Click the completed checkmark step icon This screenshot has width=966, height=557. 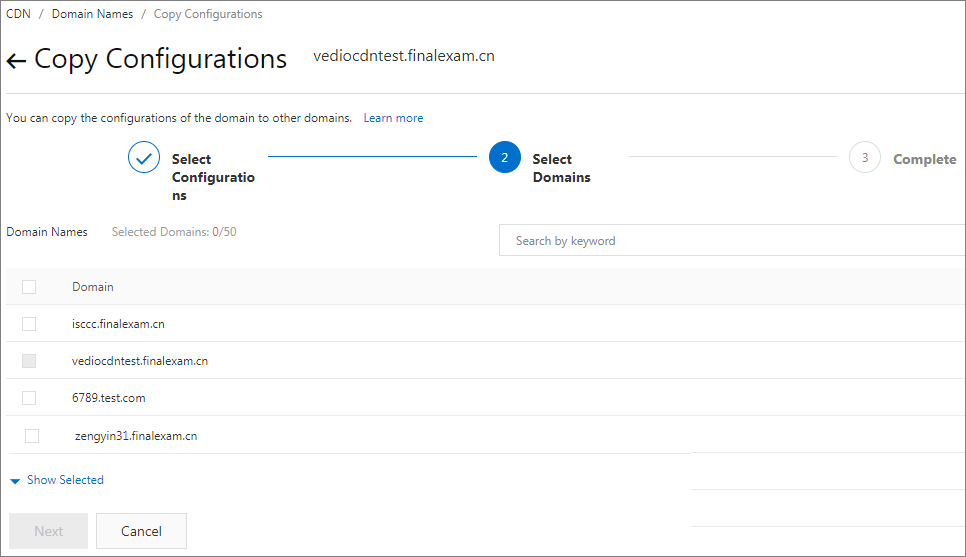pyautogui.click(x=144, y=157)
